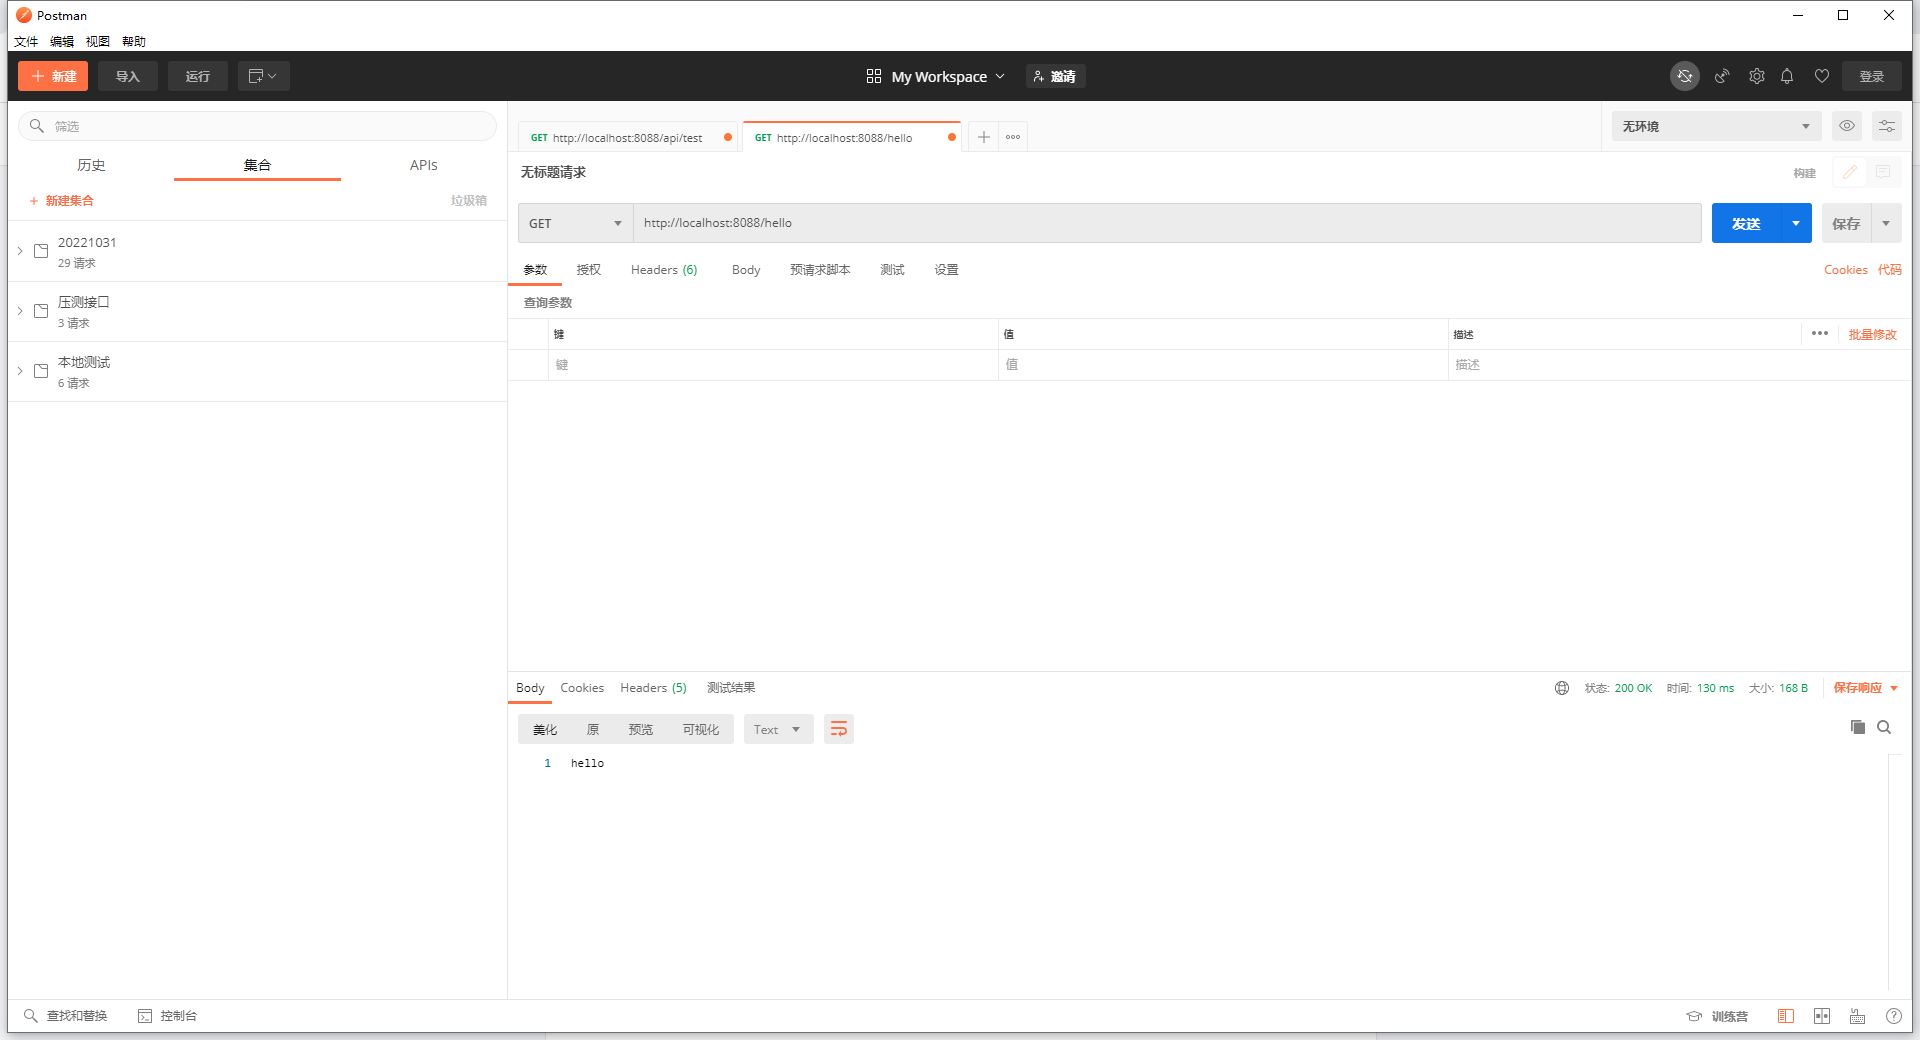The image size is (1920, 1040).
Task: Open the help question mark icon
Action: [x=1893, y=1016]
